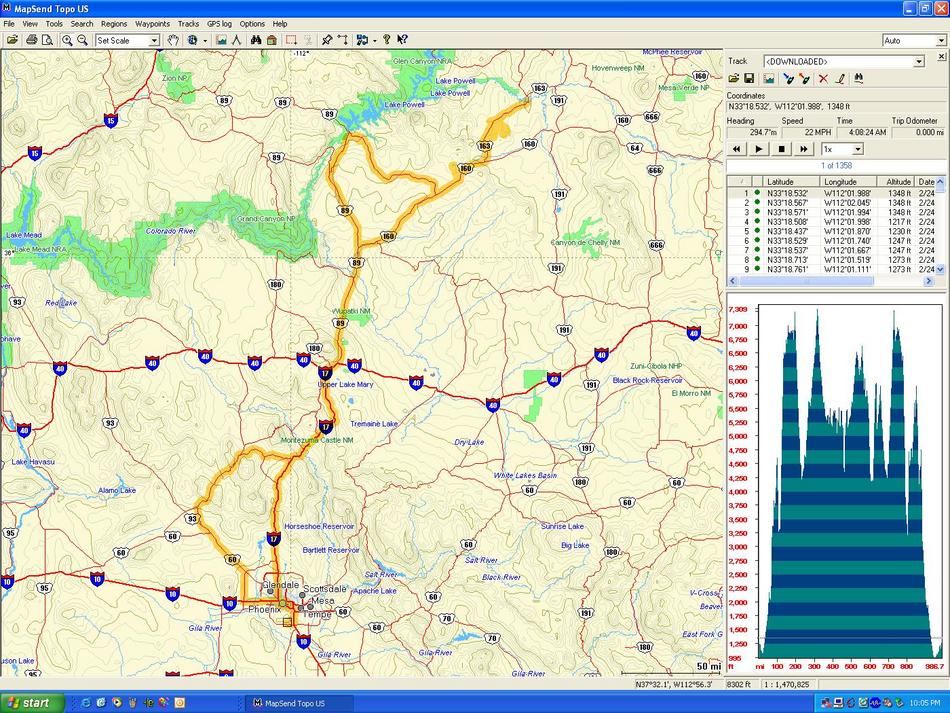Open the View menu

(x=30, y=24)
